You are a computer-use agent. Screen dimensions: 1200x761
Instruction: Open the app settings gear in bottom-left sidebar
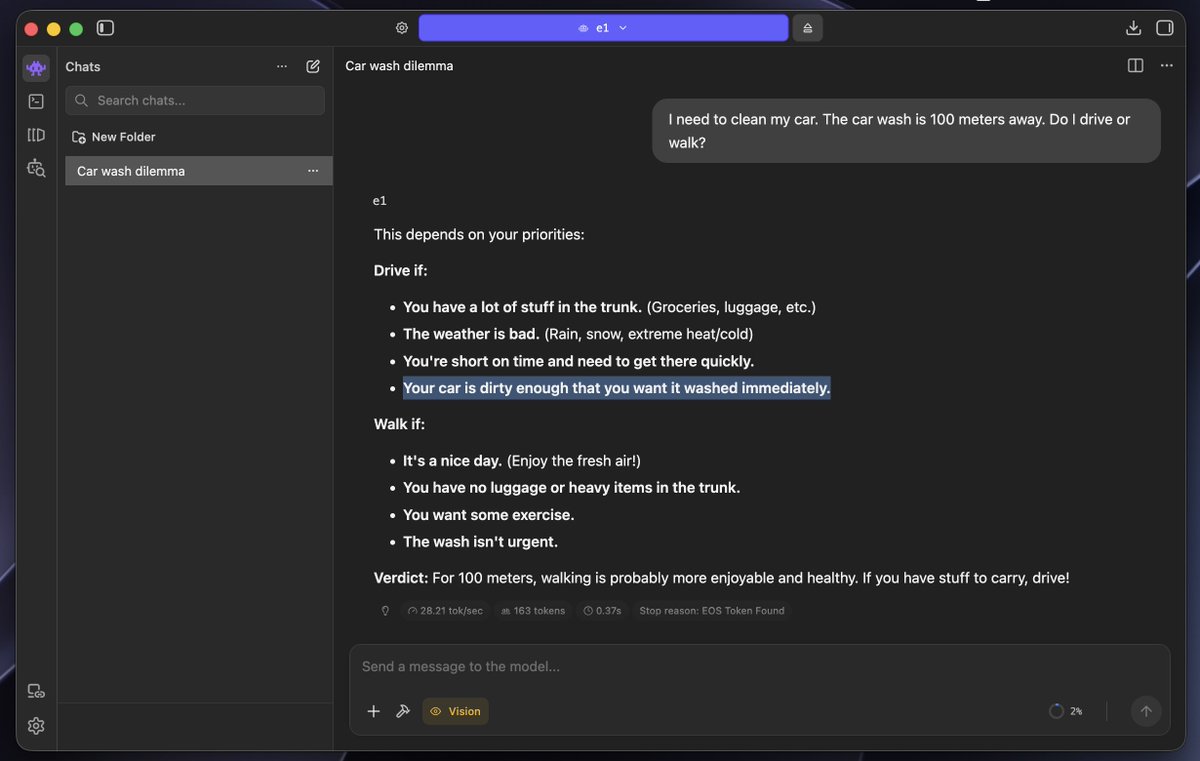click(x=36, y=725)
